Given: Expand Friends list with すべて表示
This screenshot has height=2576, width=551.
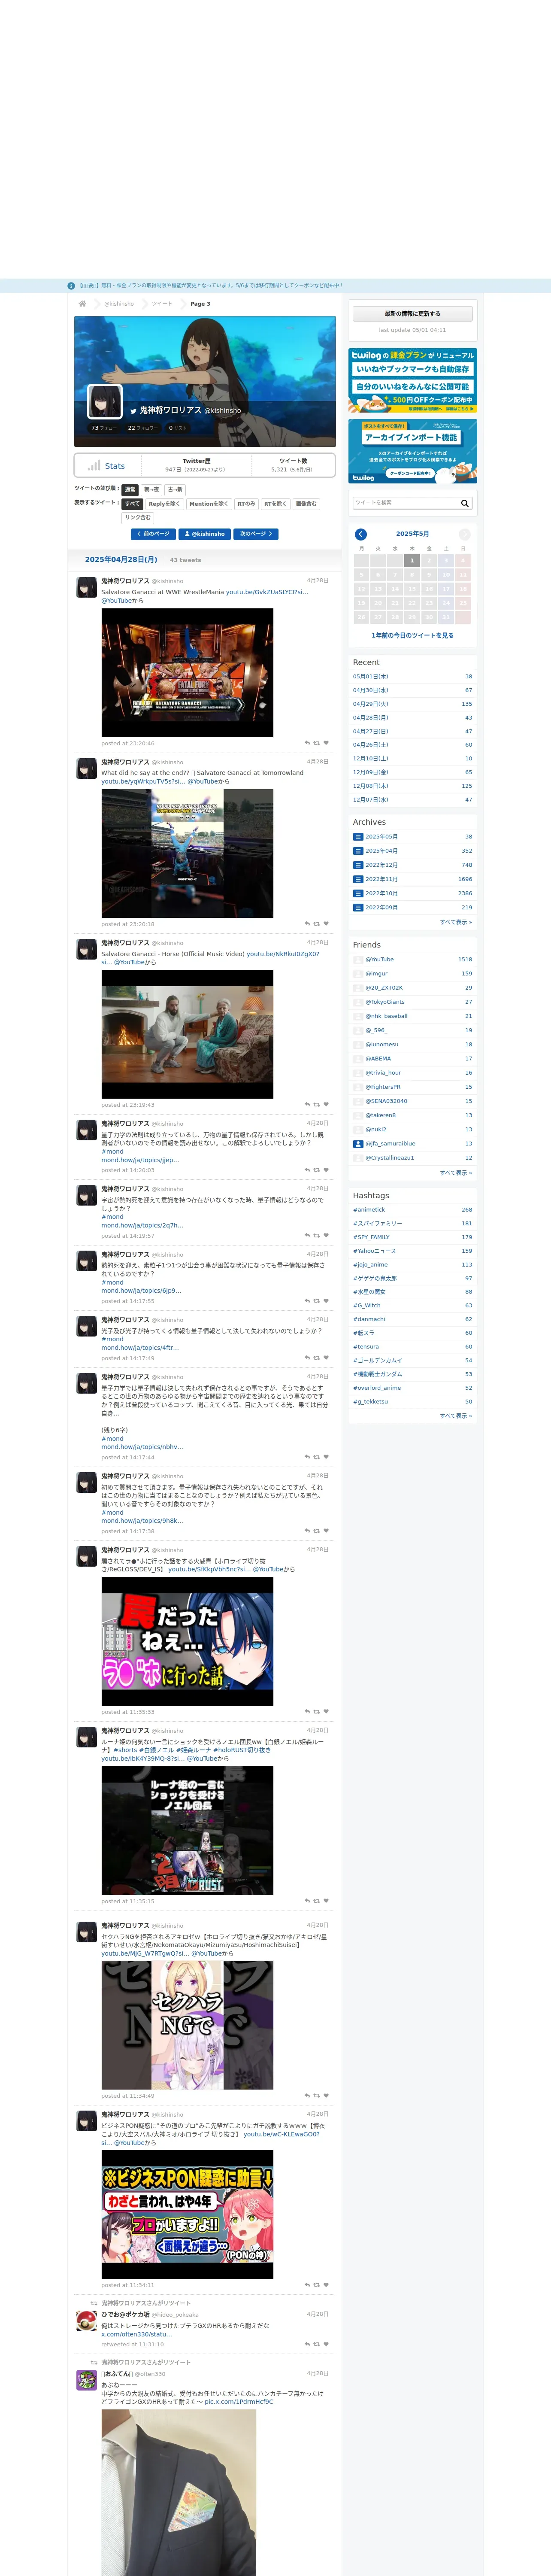Looking at the screenshot, I should (456, 1173).
